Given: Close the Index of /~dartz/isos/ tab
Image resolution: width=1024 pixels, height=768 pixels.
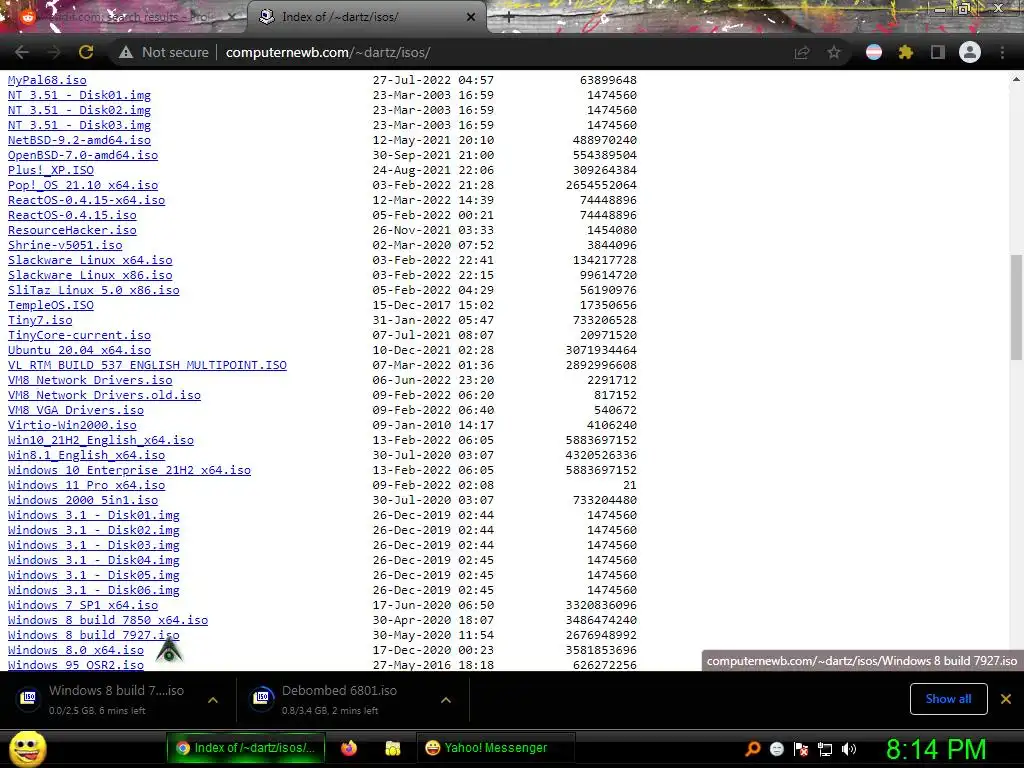Looking at the screenshot, I should tap(471, 17).
